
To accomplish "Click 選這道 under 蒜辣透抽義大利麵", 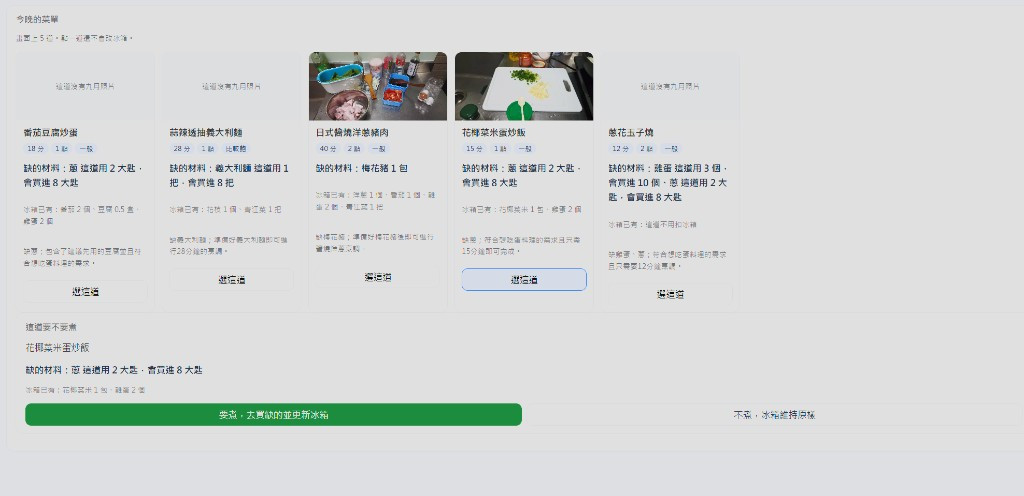I will (x=232, y=279).
